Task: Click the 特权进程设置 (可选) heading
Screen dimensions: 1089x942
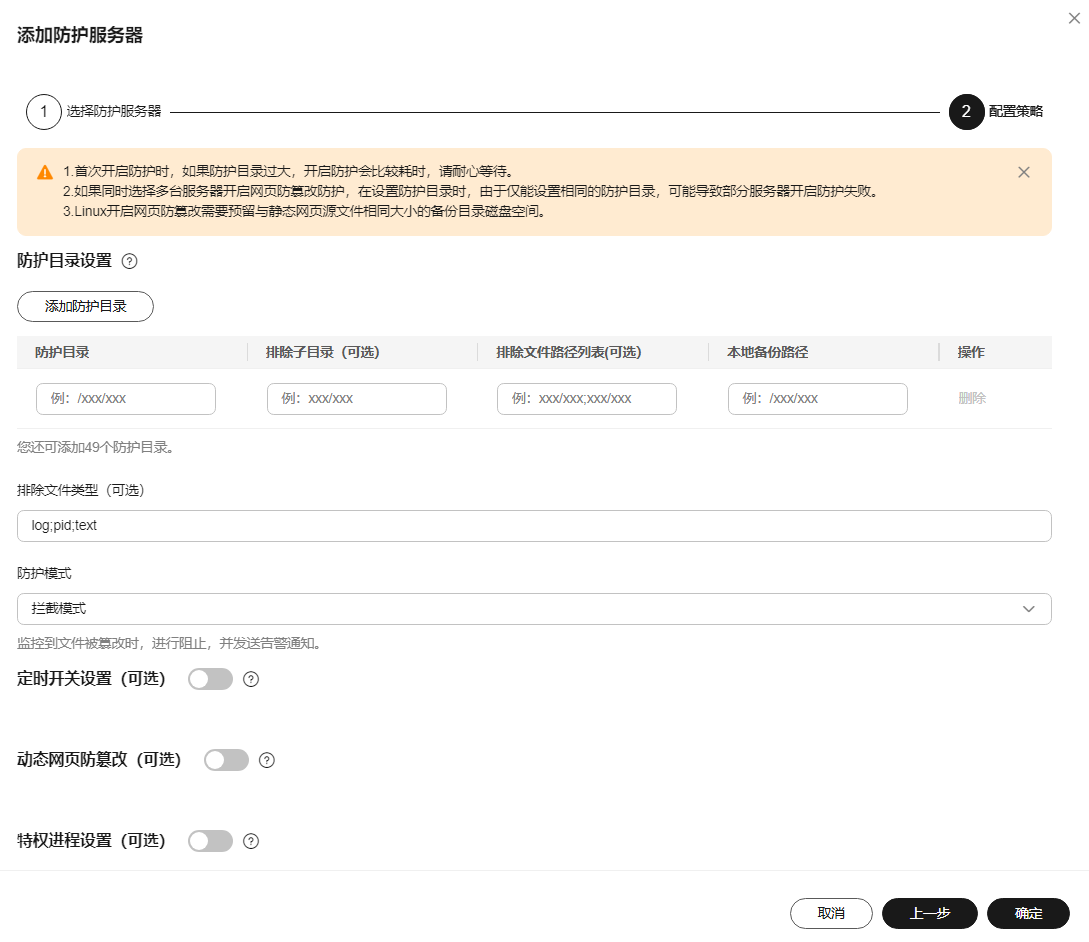Action: point(91,841)
